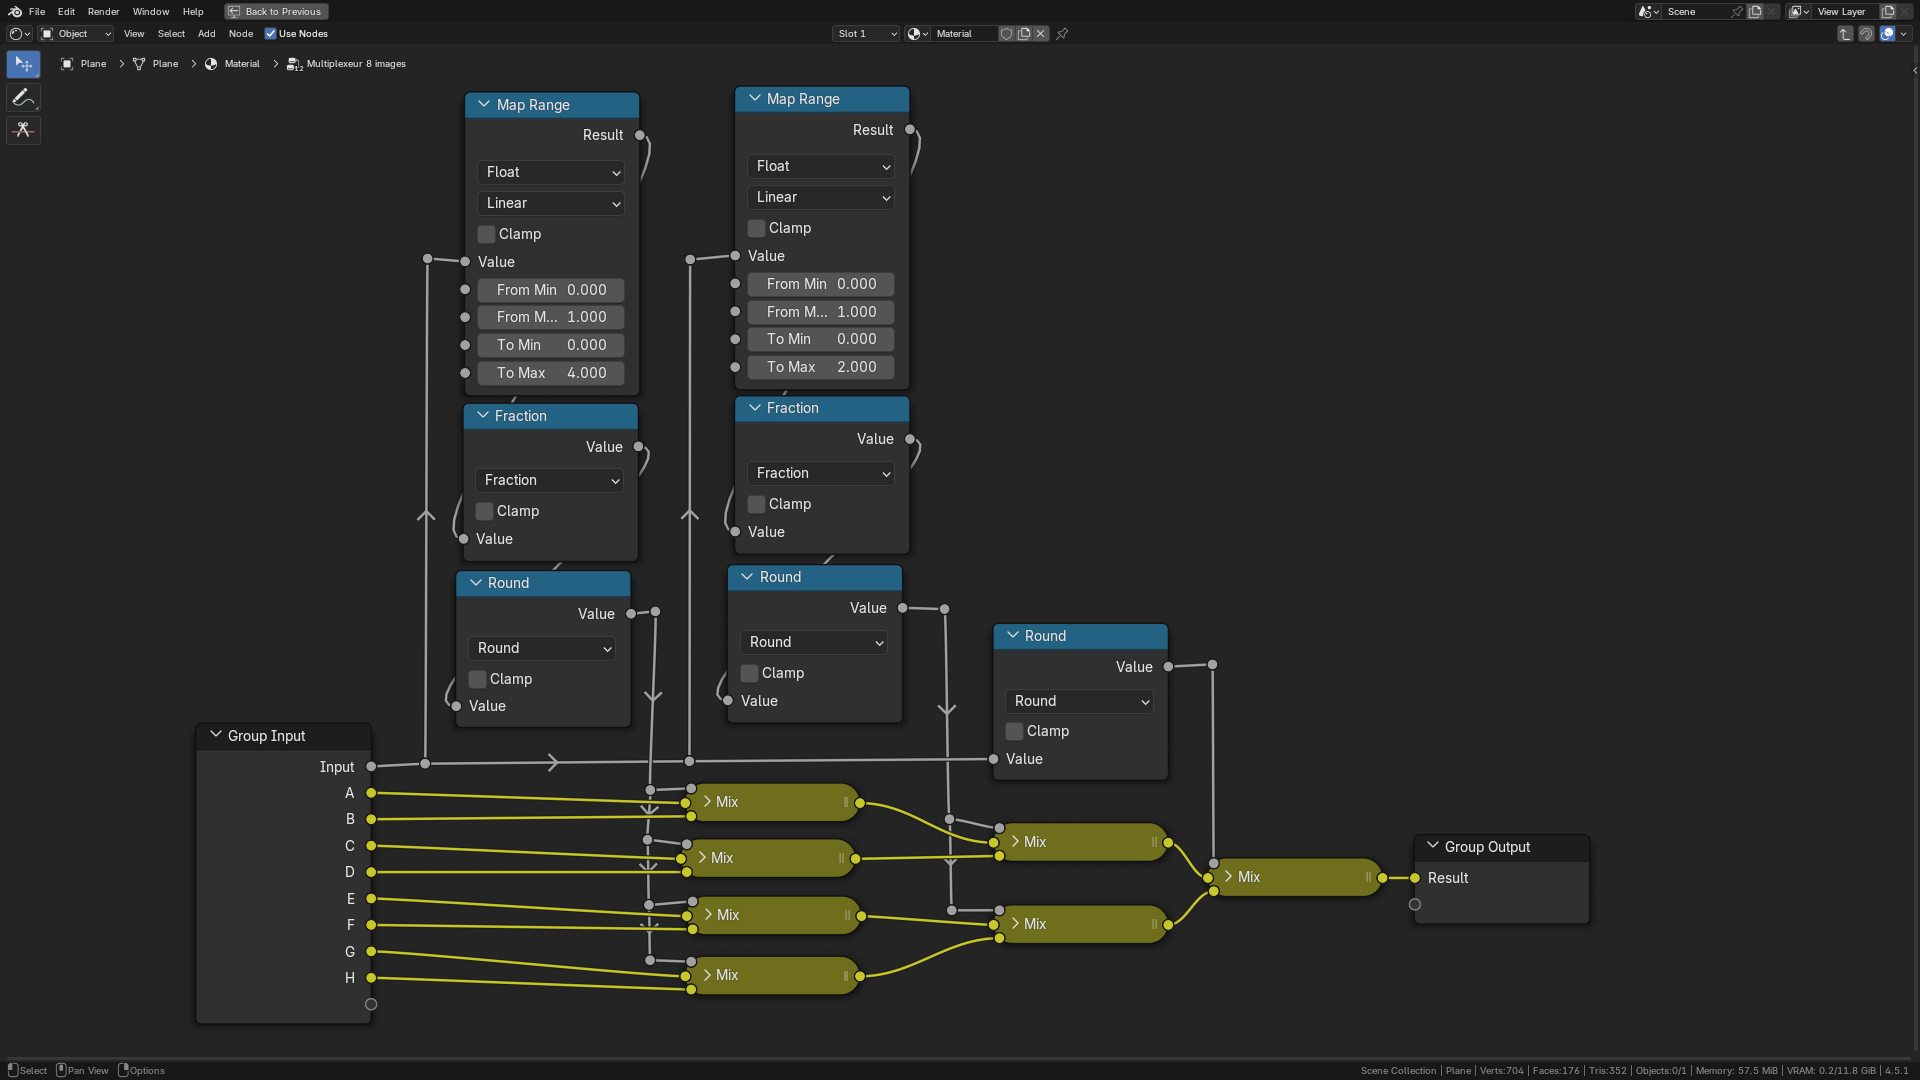Enable Clamp on right Map Range node
Viewport: 1920px width, 1080px height.
(x=756, y=228)
